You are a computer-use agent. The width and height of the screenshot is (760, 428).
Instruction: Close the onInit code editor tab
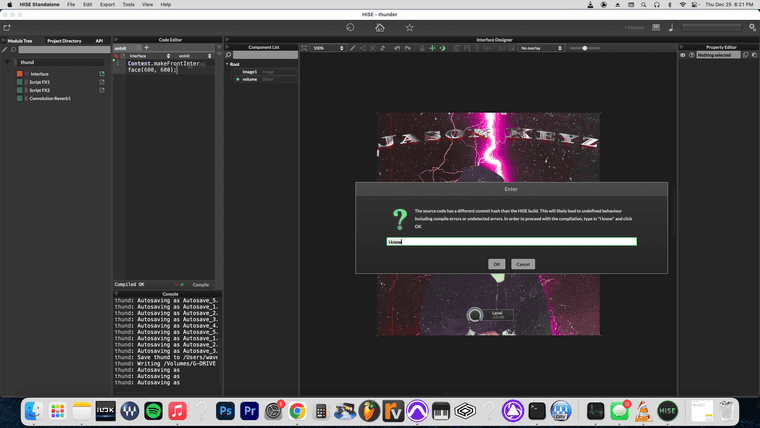click(x=138, y=48)
